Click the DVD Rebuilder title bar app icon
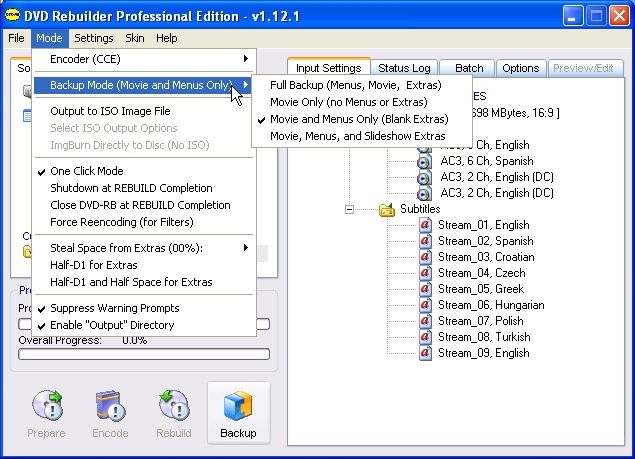 tap(13, 15)
